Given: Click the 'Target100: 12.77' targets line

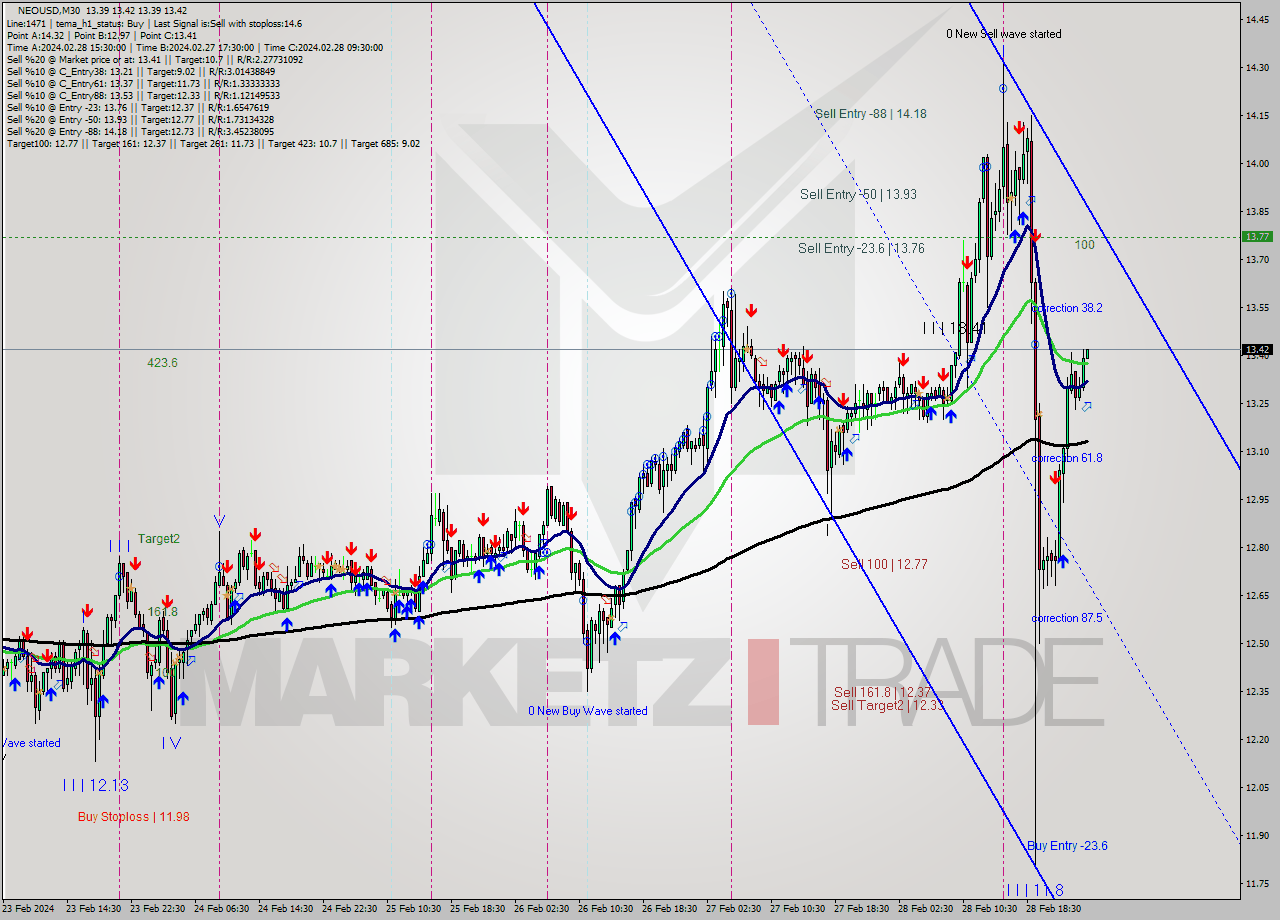Looking at the screenshot, I should 213,143.
